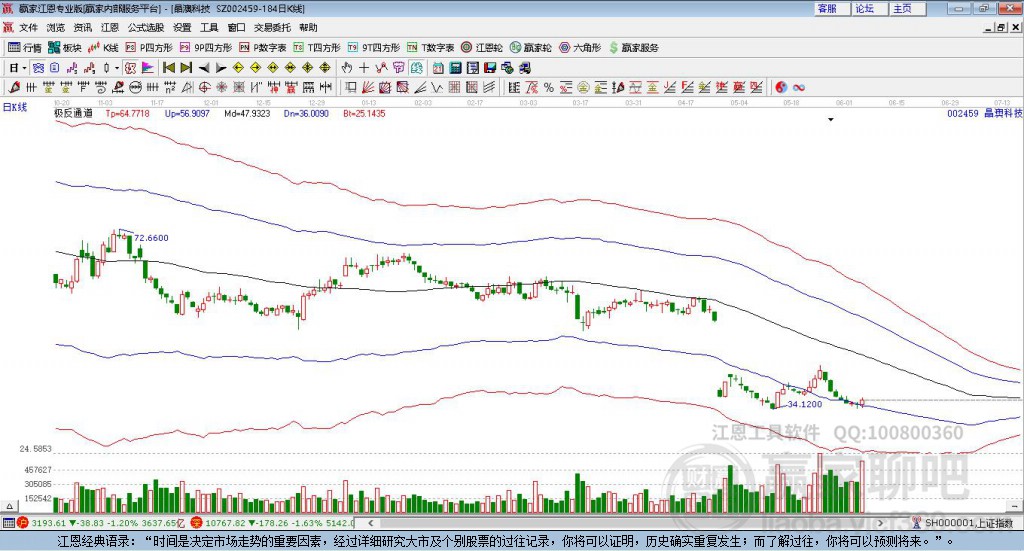Open the calendar icon showing 21
This screenshot has width=1024, height=551.
(x=438, y=68)
